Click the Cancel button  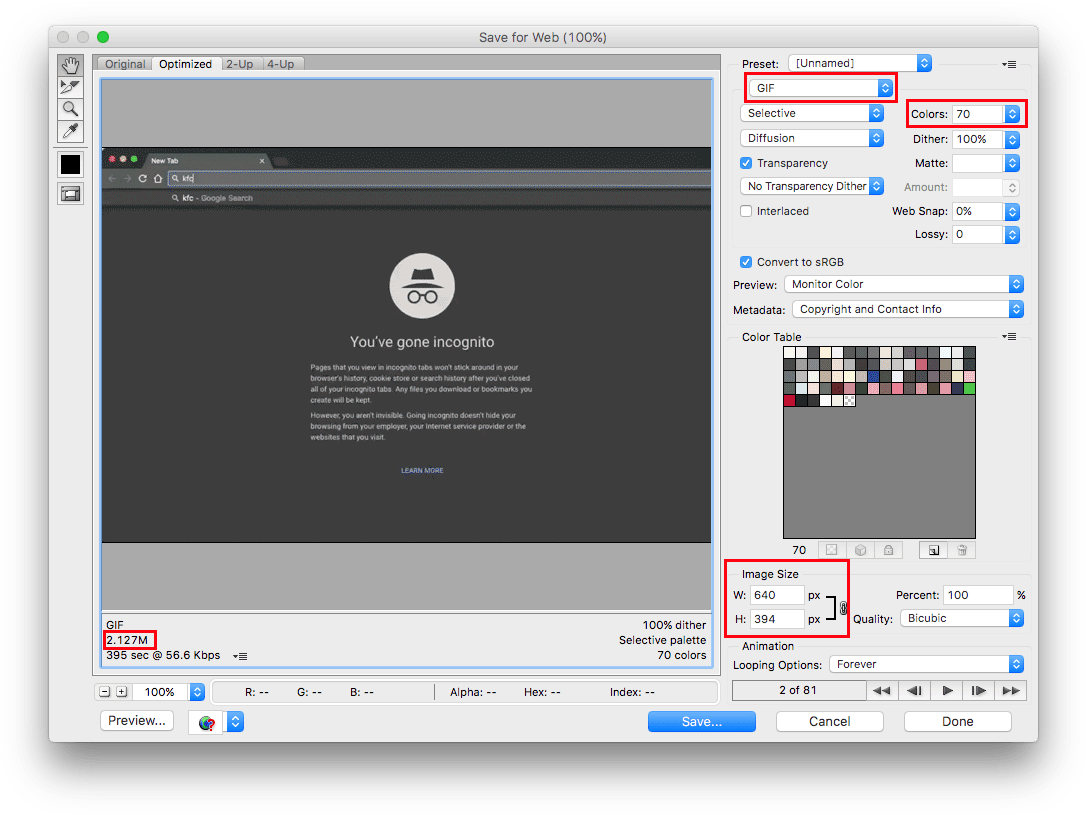pos(829,721)
